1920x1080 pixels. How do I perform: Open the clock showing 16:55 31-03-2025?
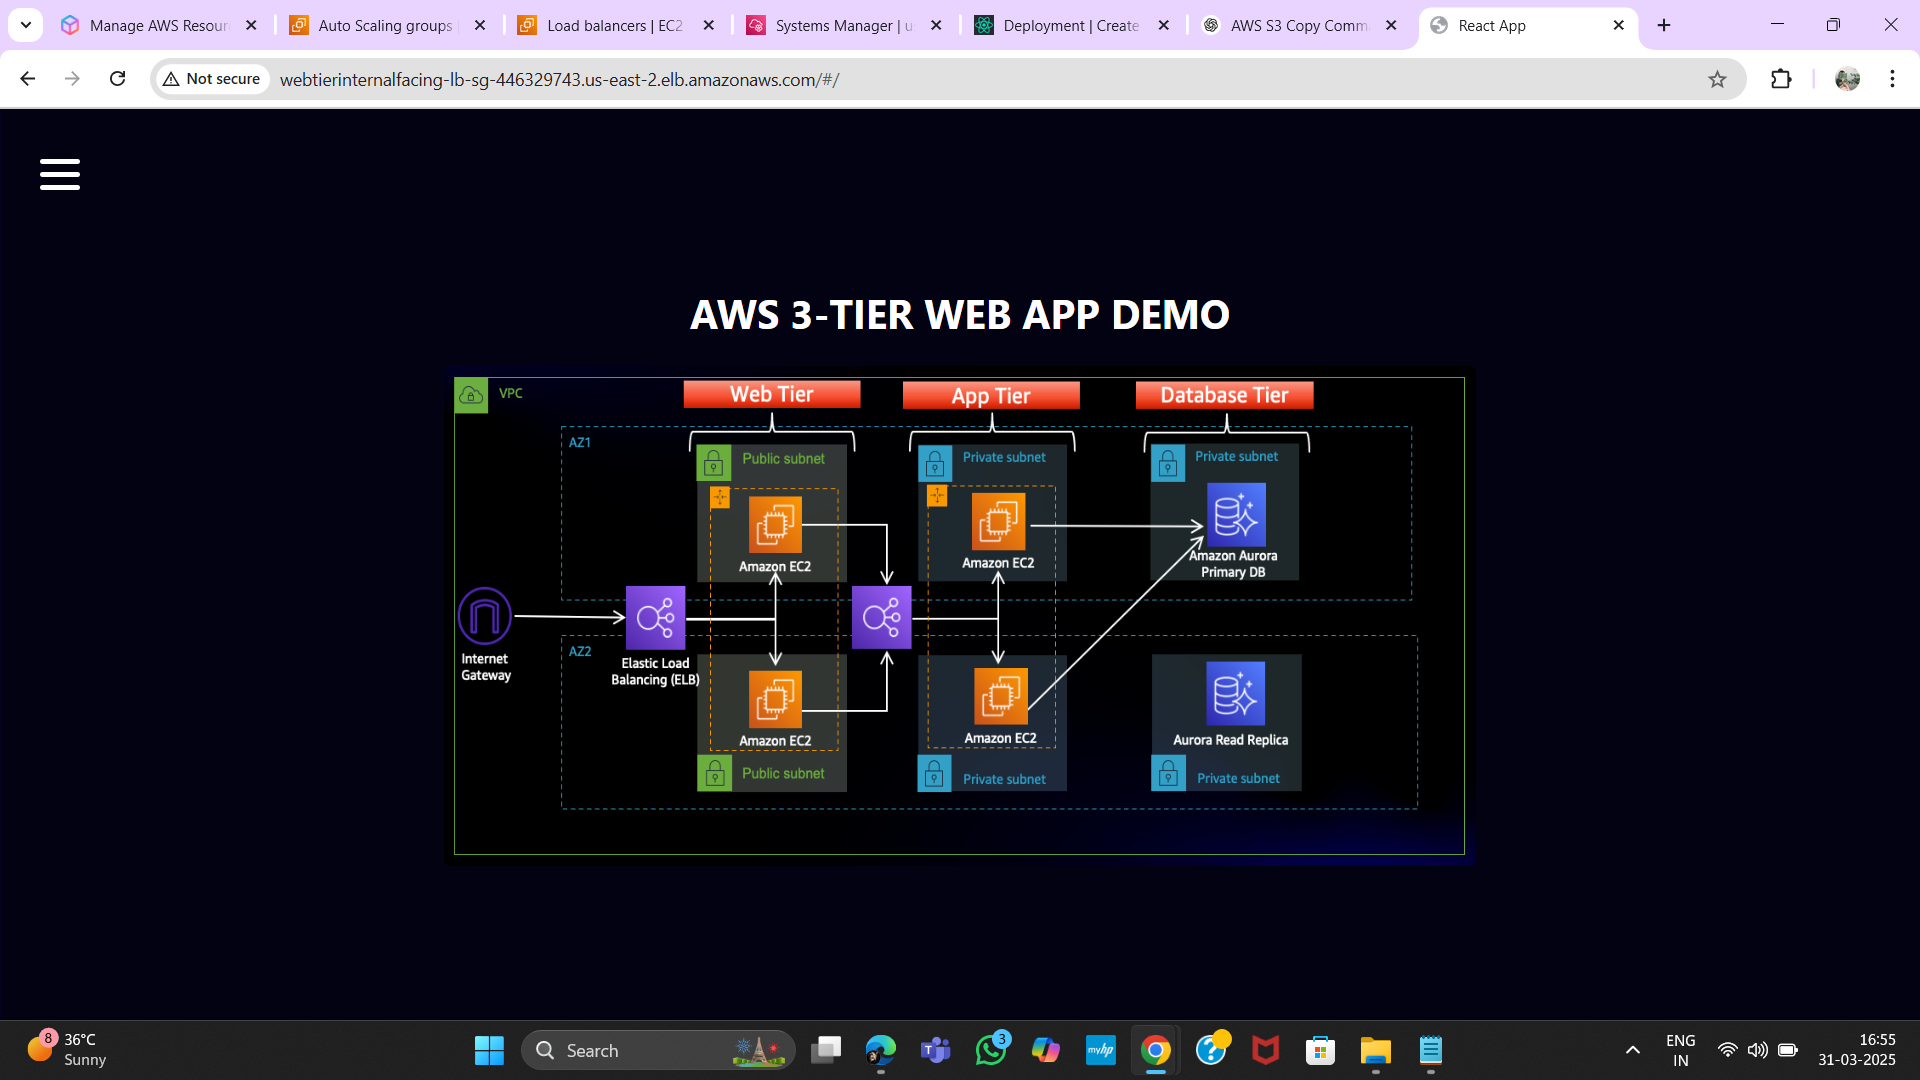click(1857, 1050)
